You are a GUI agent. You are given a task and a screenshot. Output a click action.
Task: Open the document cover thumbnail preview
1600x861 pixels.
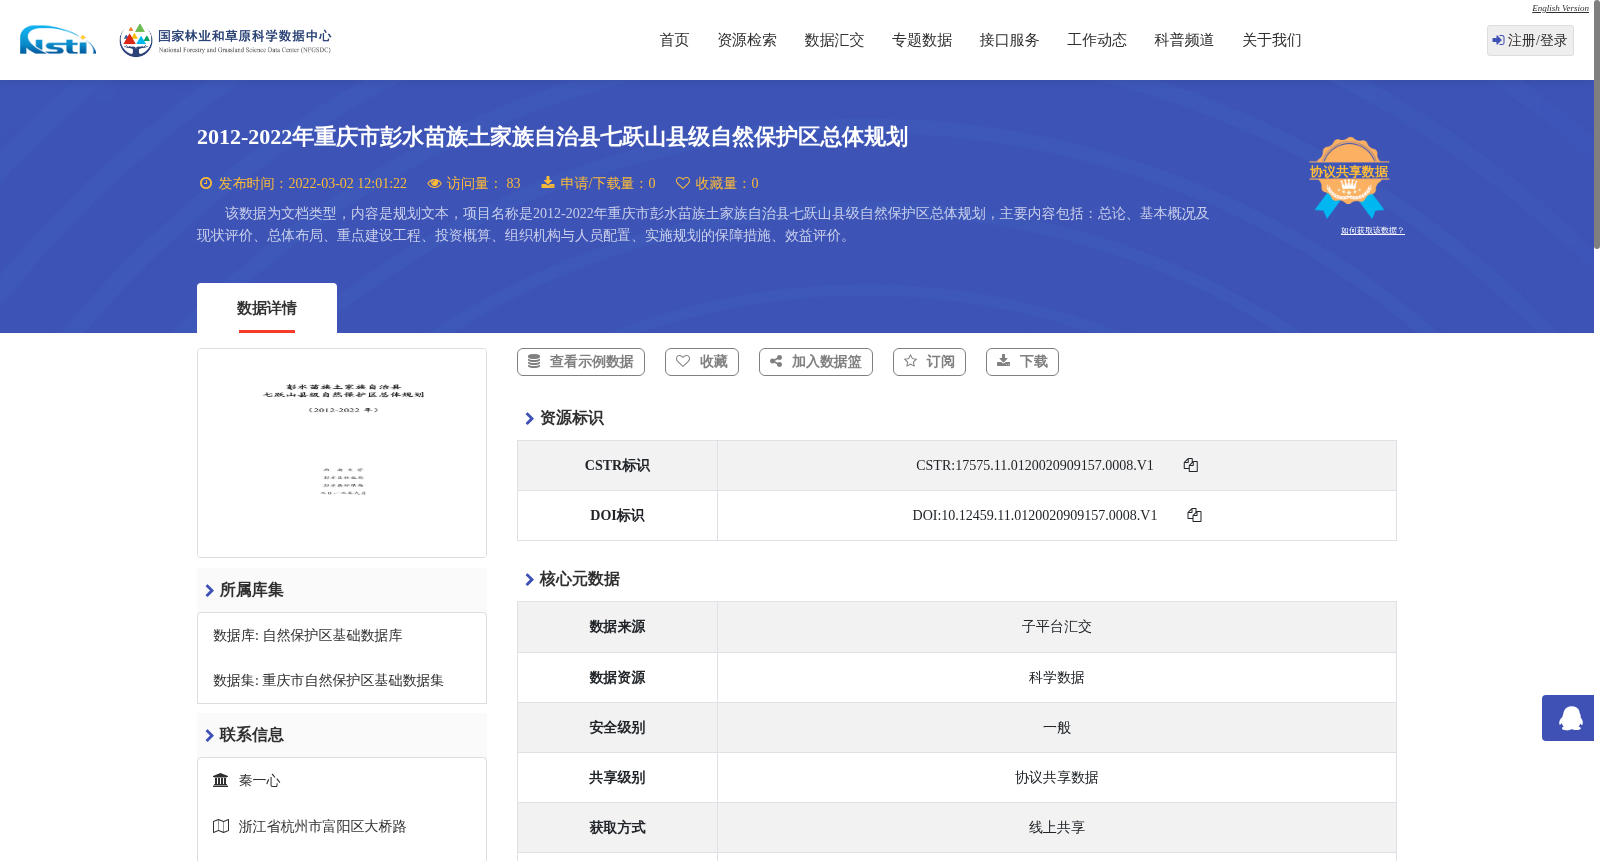(x=342, y=453)
